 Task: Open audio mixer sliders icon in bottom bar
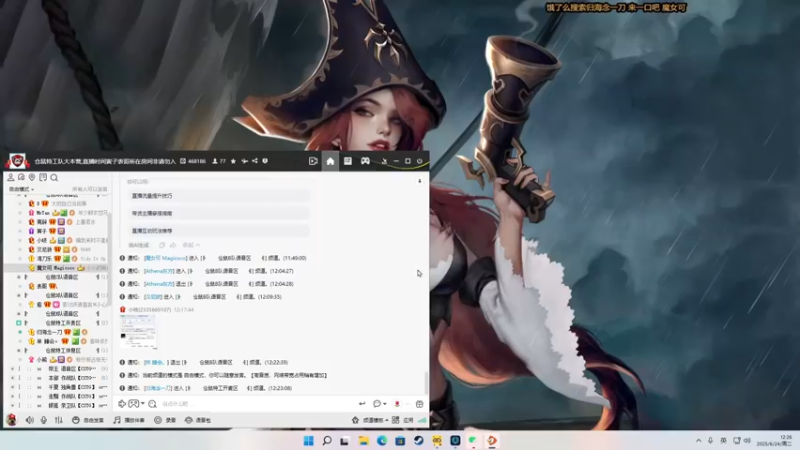59,420
